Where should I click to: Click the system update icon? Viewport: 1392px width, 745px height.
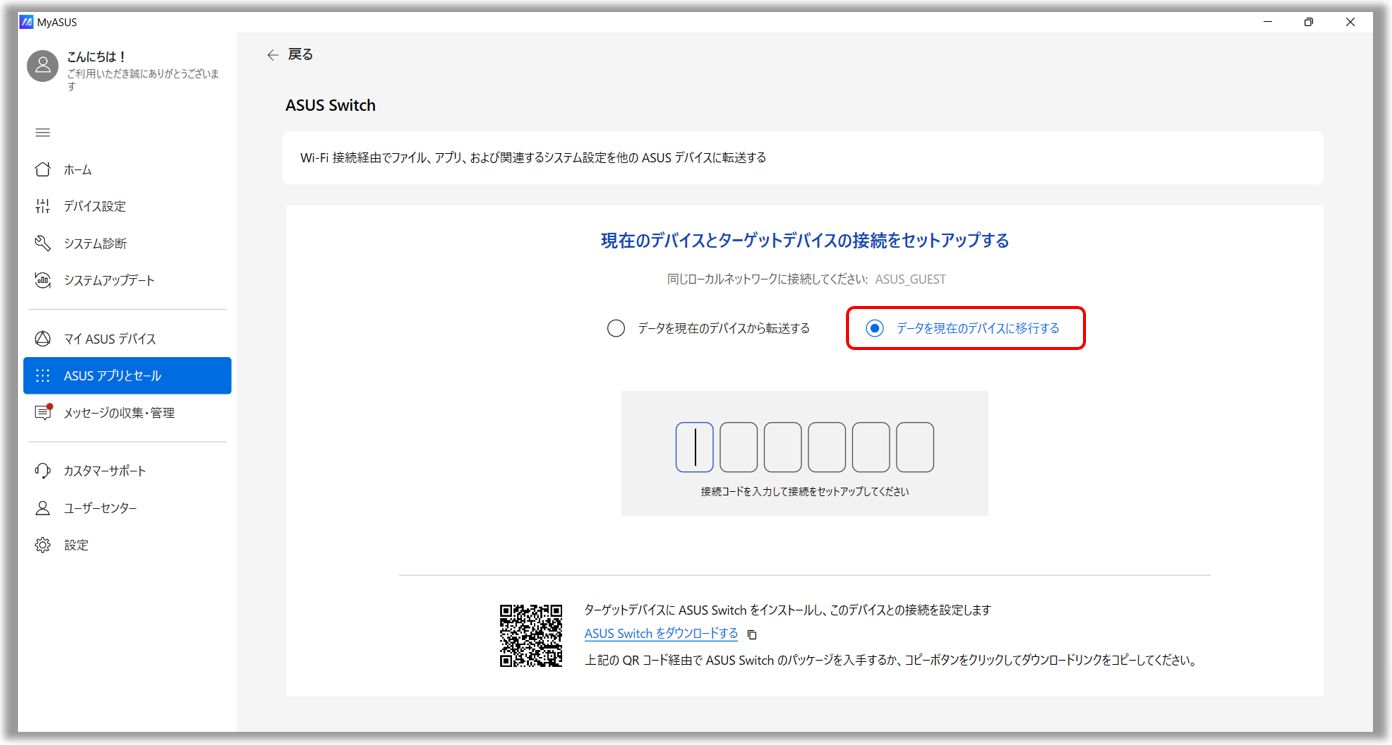[42, 280]
